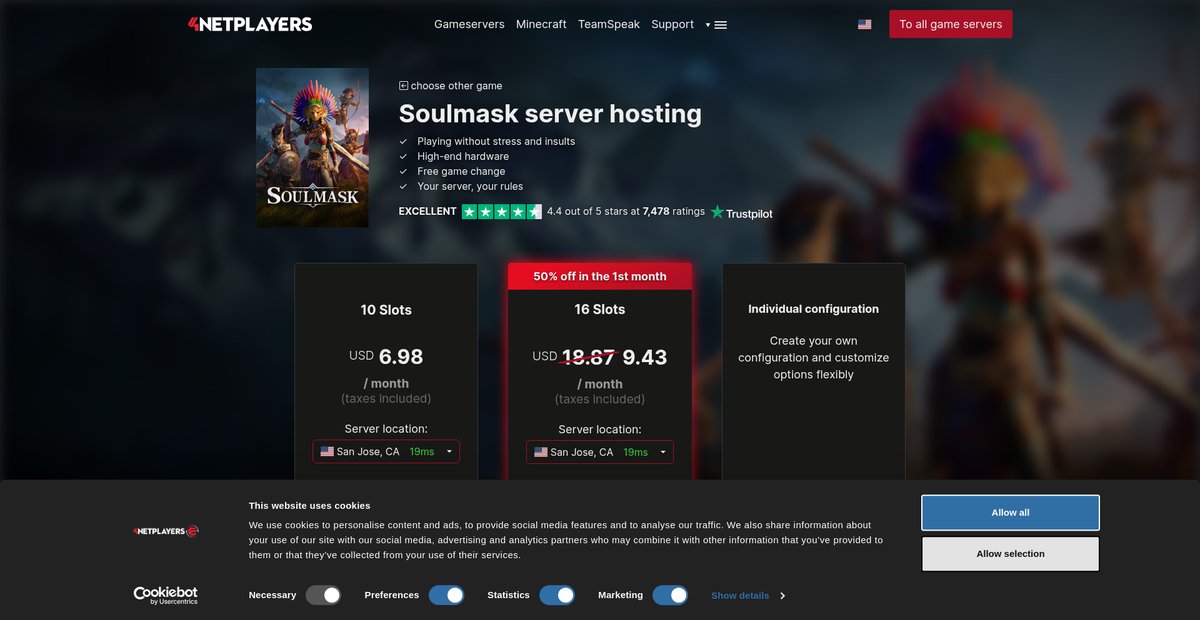Click the Soulmask game cover image
This screenshot has height=620, width=1200.
click(x=312, y=147)
